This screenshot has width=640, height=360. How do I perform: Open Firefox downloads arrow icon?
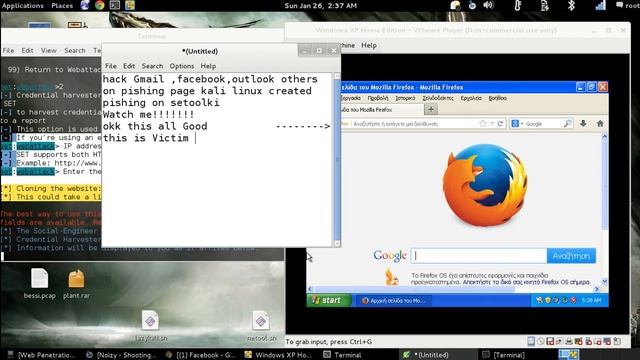click(583, 123)
